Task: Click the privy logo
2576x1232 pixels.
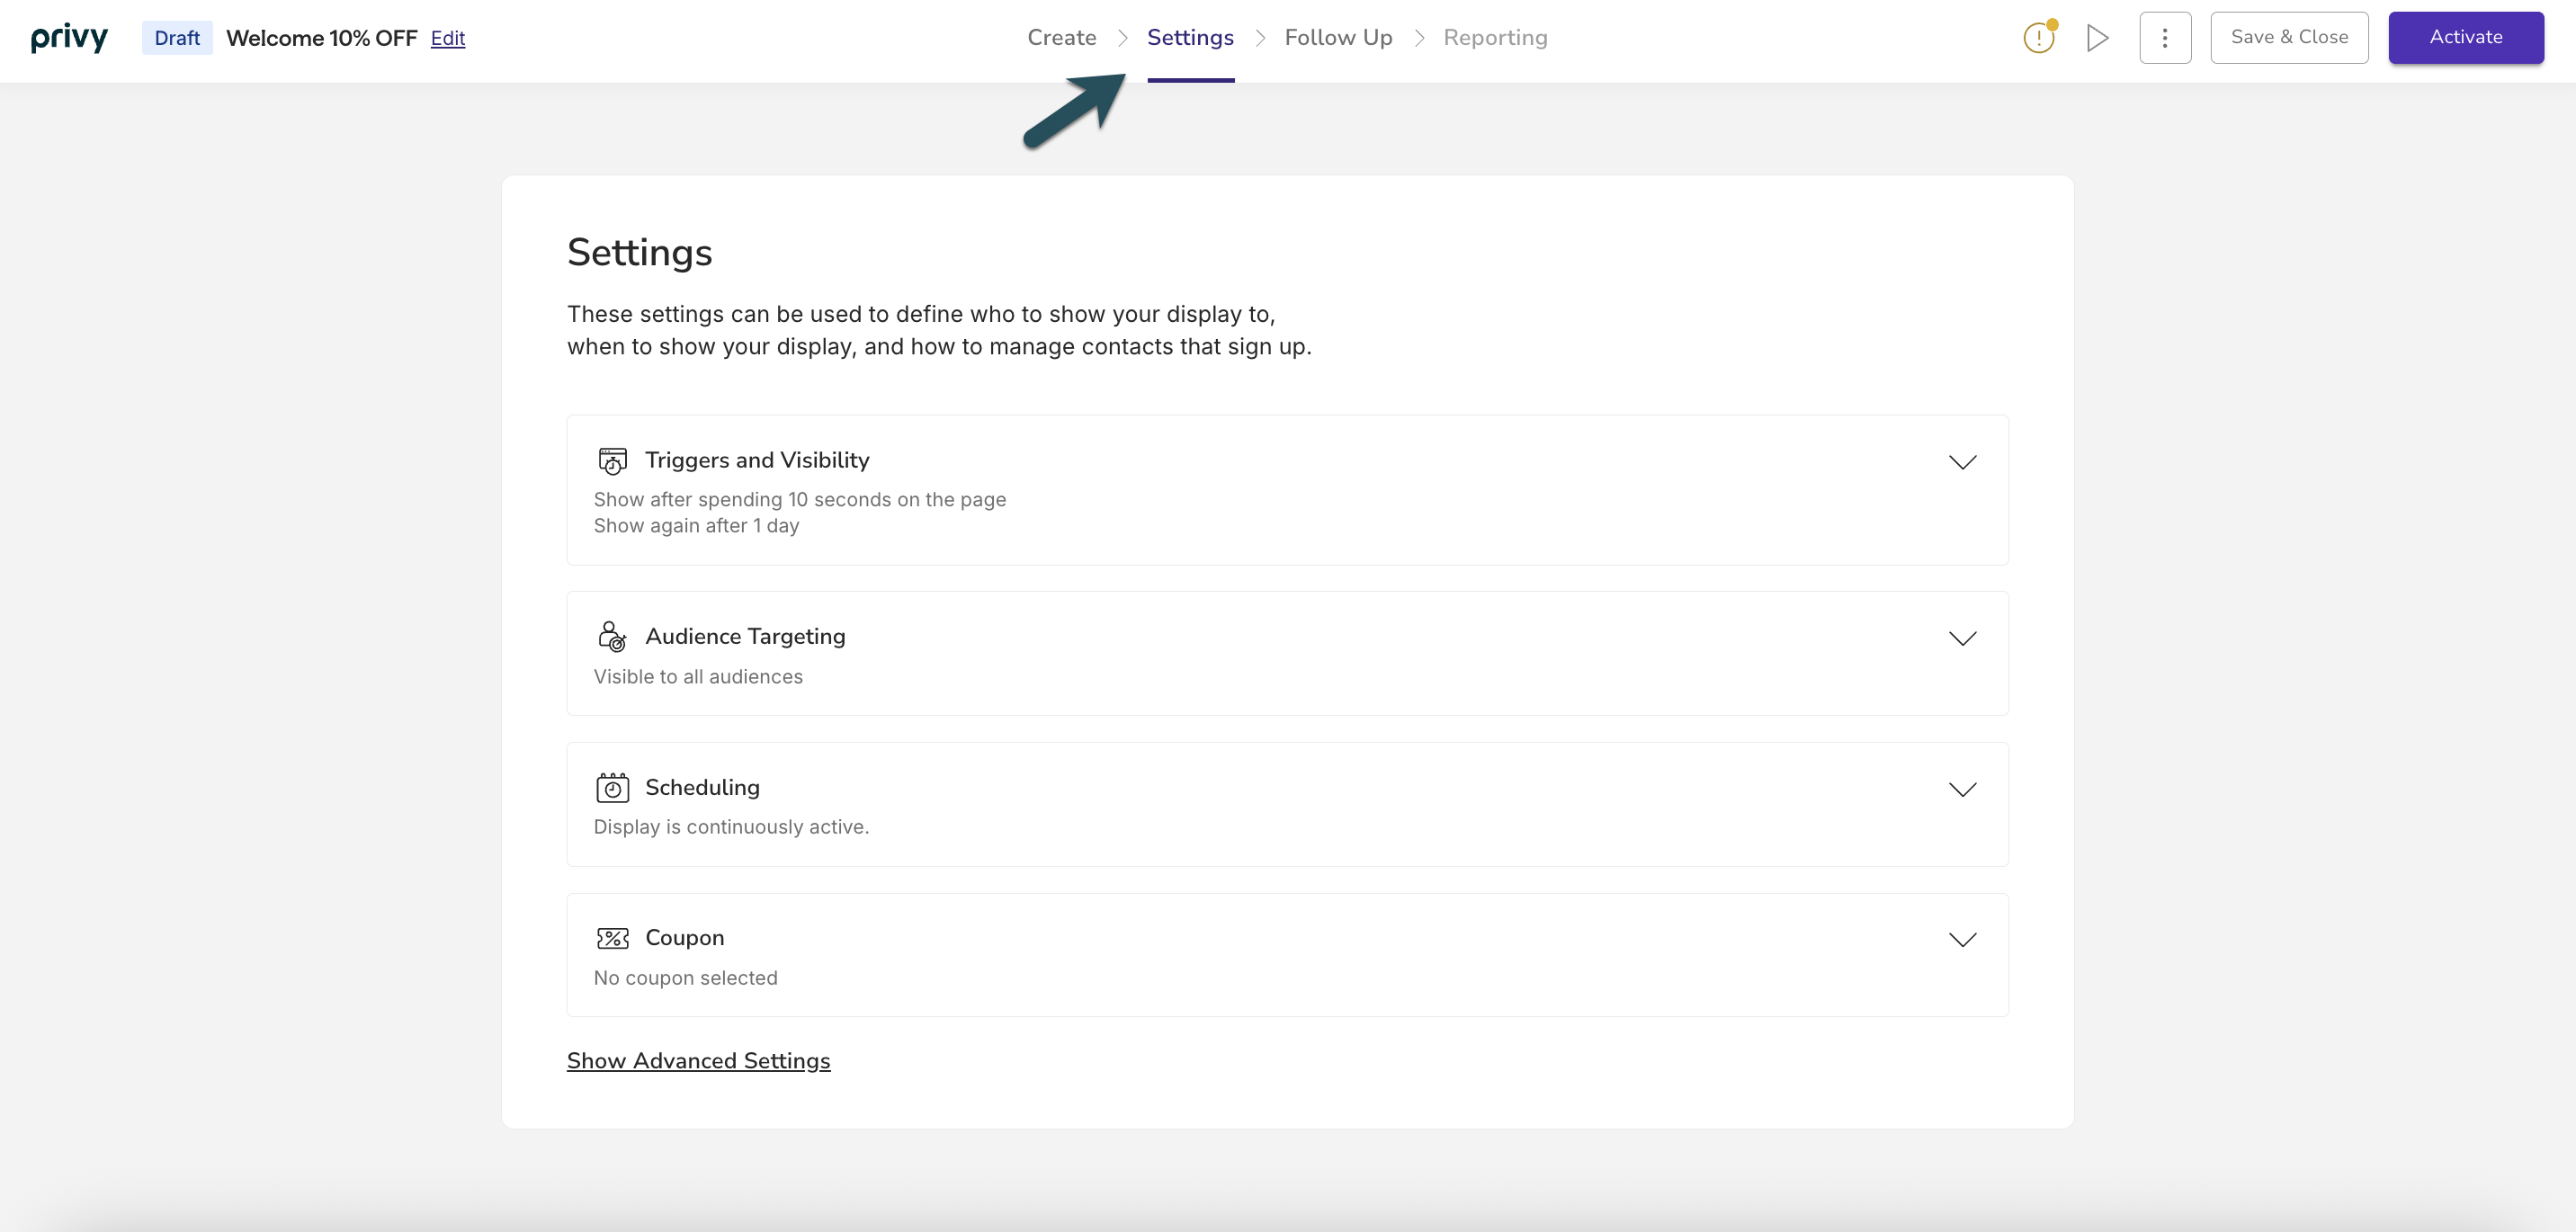Action: pyautogui.click(x=69, y=37)
